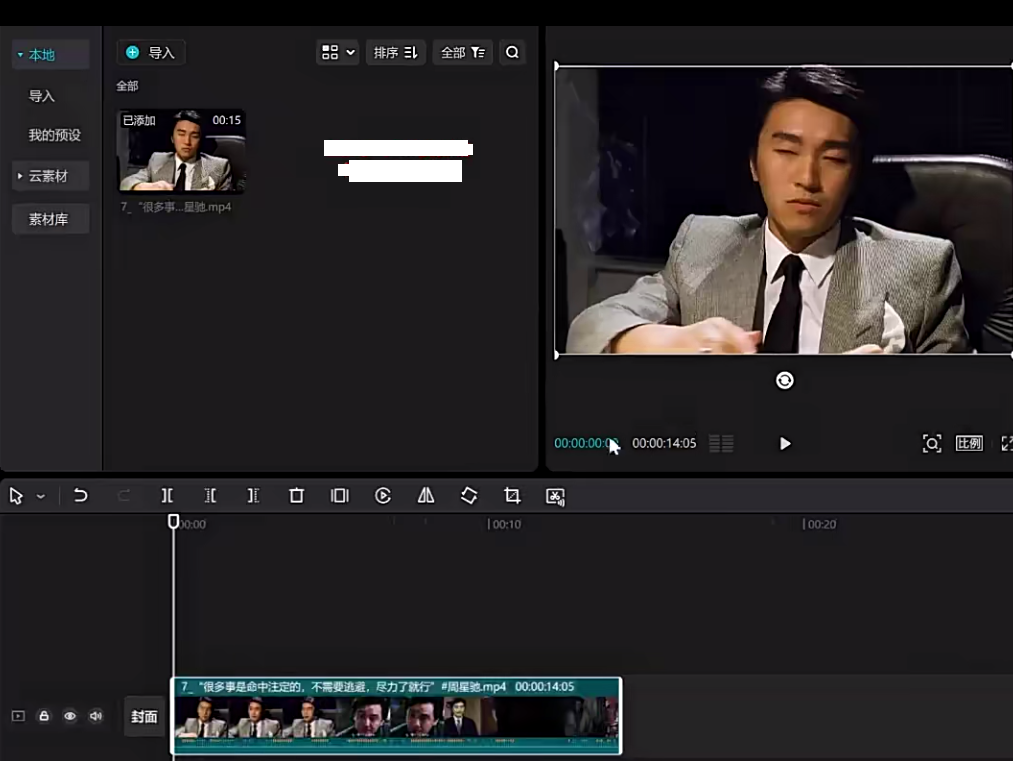Image resolution: width=1013 pixels, height=761 pixels.
Task: Click the 周星驰 video thumbnail in media panel
Action: pos(181,151)
